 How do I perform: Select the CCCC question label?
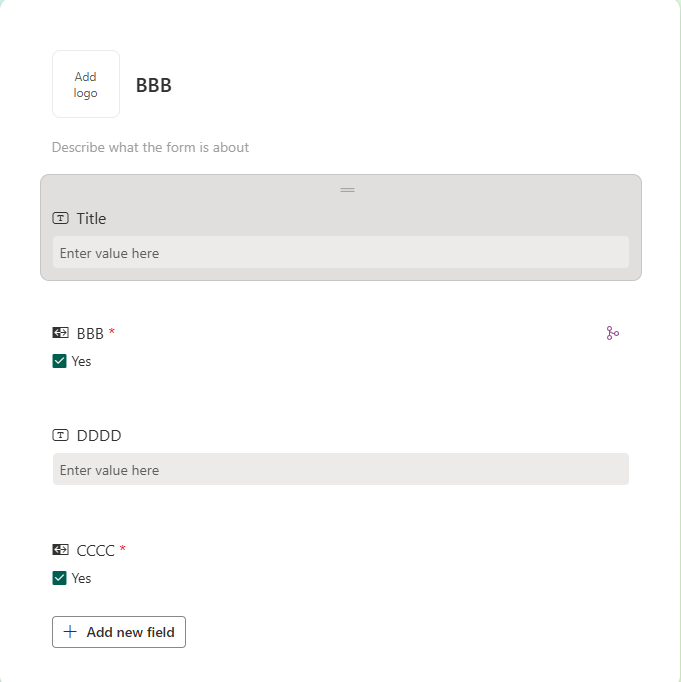tap(95, 551)
